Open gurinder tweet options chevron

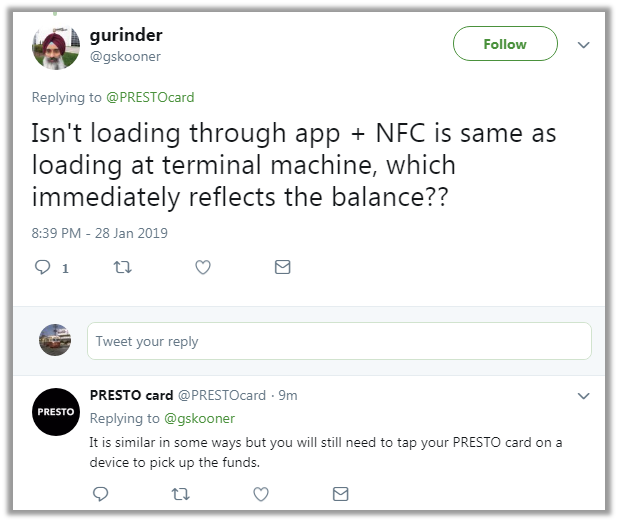click(x=585, y=45)
